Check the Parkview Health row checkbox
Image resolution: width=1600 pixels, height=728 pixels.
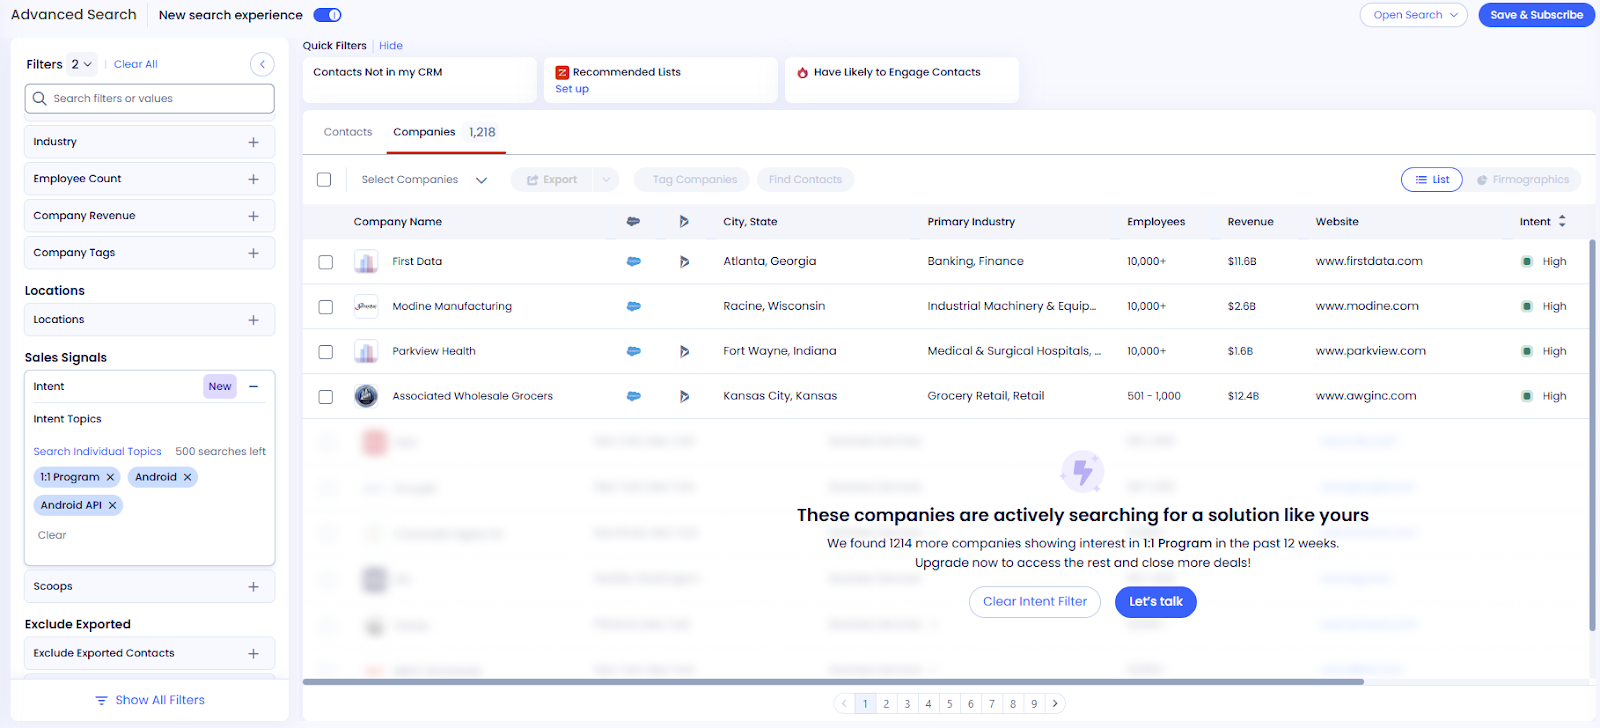click(325, 352)
